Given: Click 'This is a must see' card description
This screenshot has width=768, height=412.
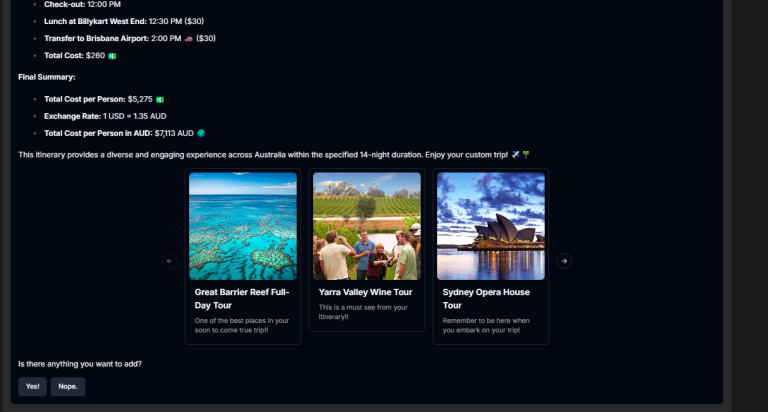Looking at the screenshot, I should point(363,312).
